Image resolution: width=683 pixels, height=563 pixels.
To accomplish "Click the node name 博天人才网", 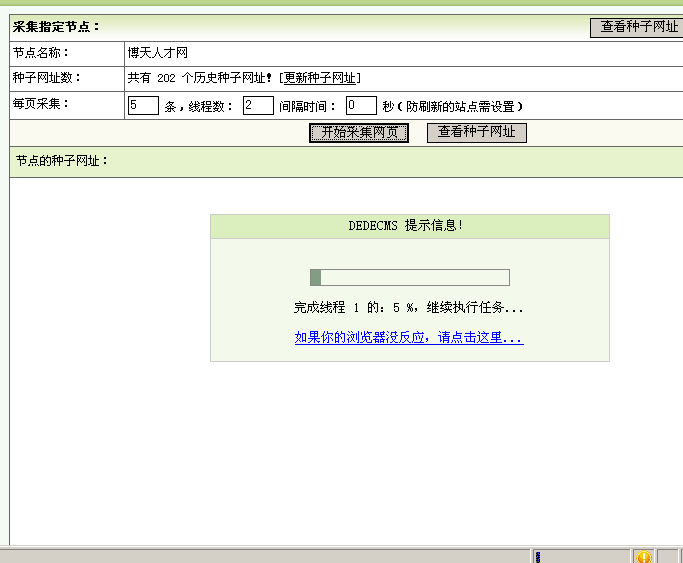I will pos(158,53).
